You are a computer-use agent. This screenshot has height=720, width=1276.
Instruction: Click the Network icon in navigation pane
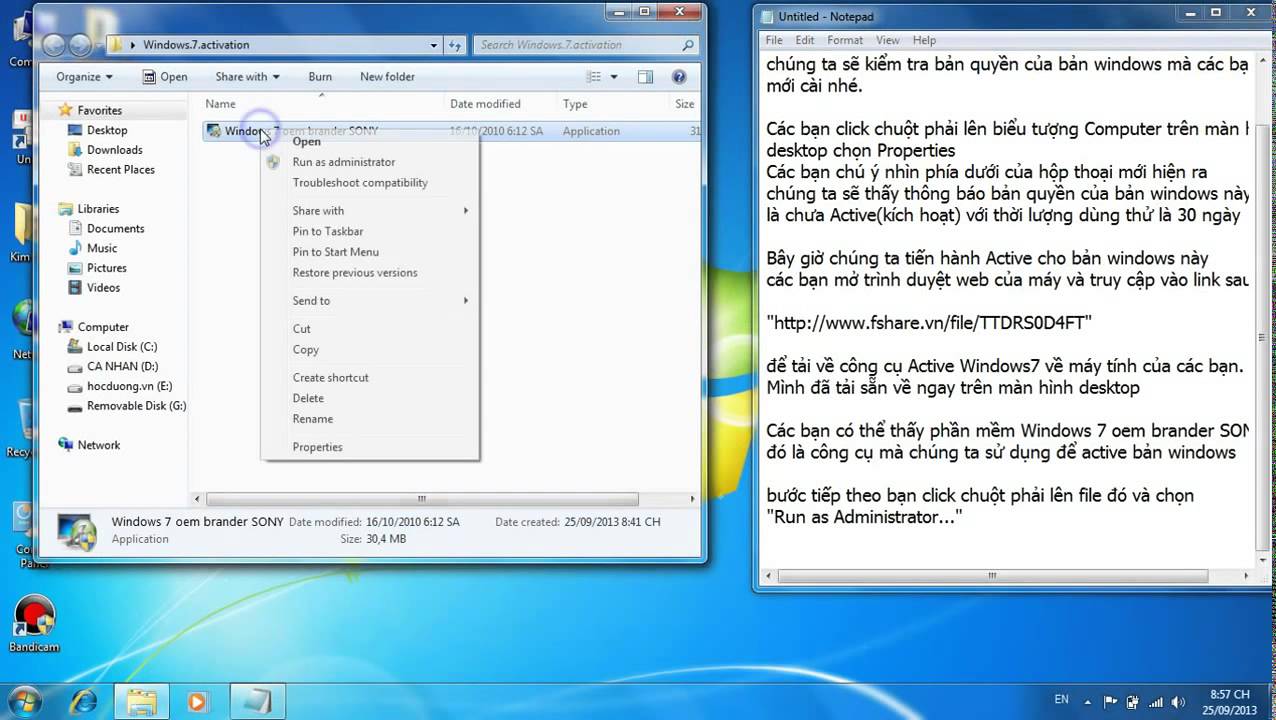tap(66, 445)
